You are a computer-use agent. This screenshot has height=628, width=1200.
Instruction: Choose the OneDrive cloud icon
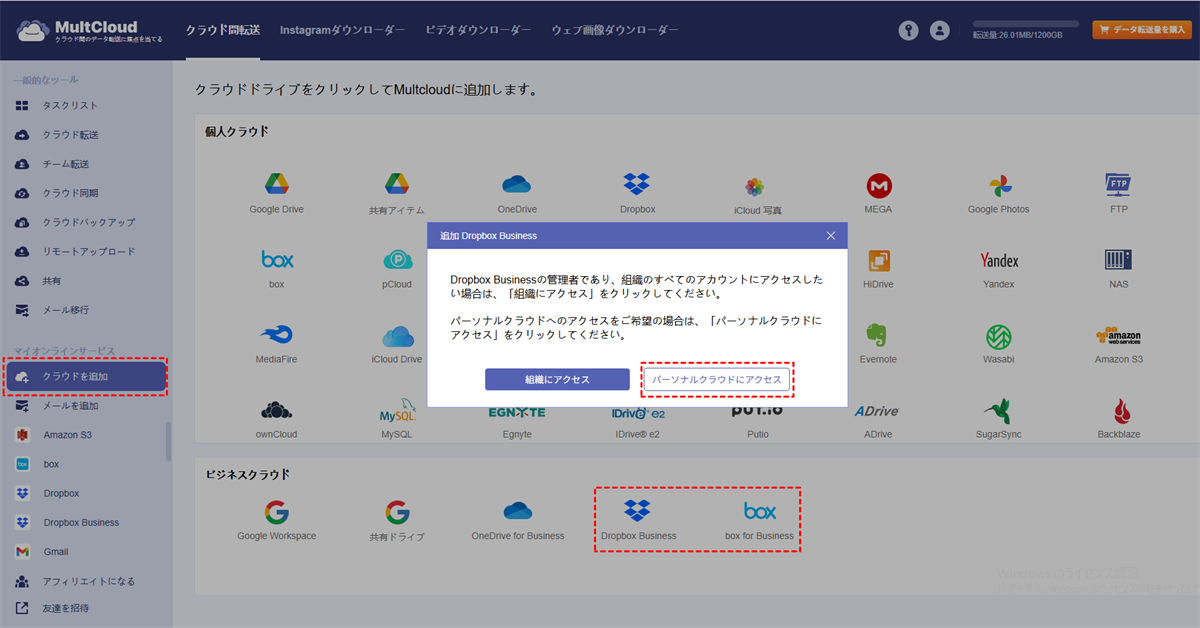tap(517, 184)
